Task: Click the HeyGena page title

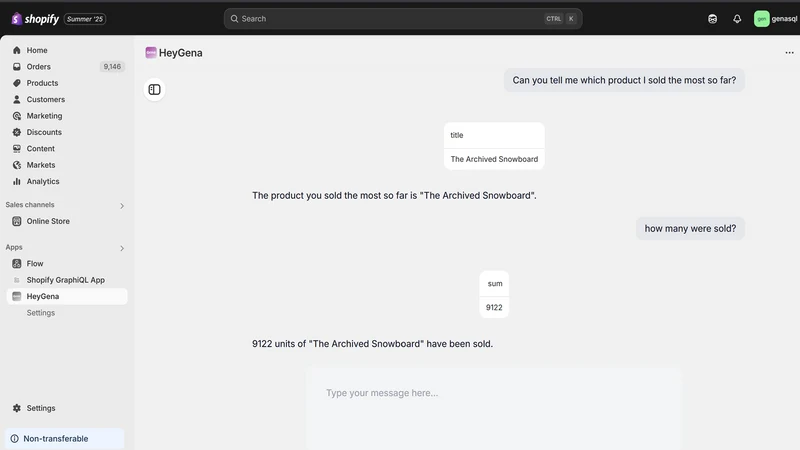Action: point(181,53)
